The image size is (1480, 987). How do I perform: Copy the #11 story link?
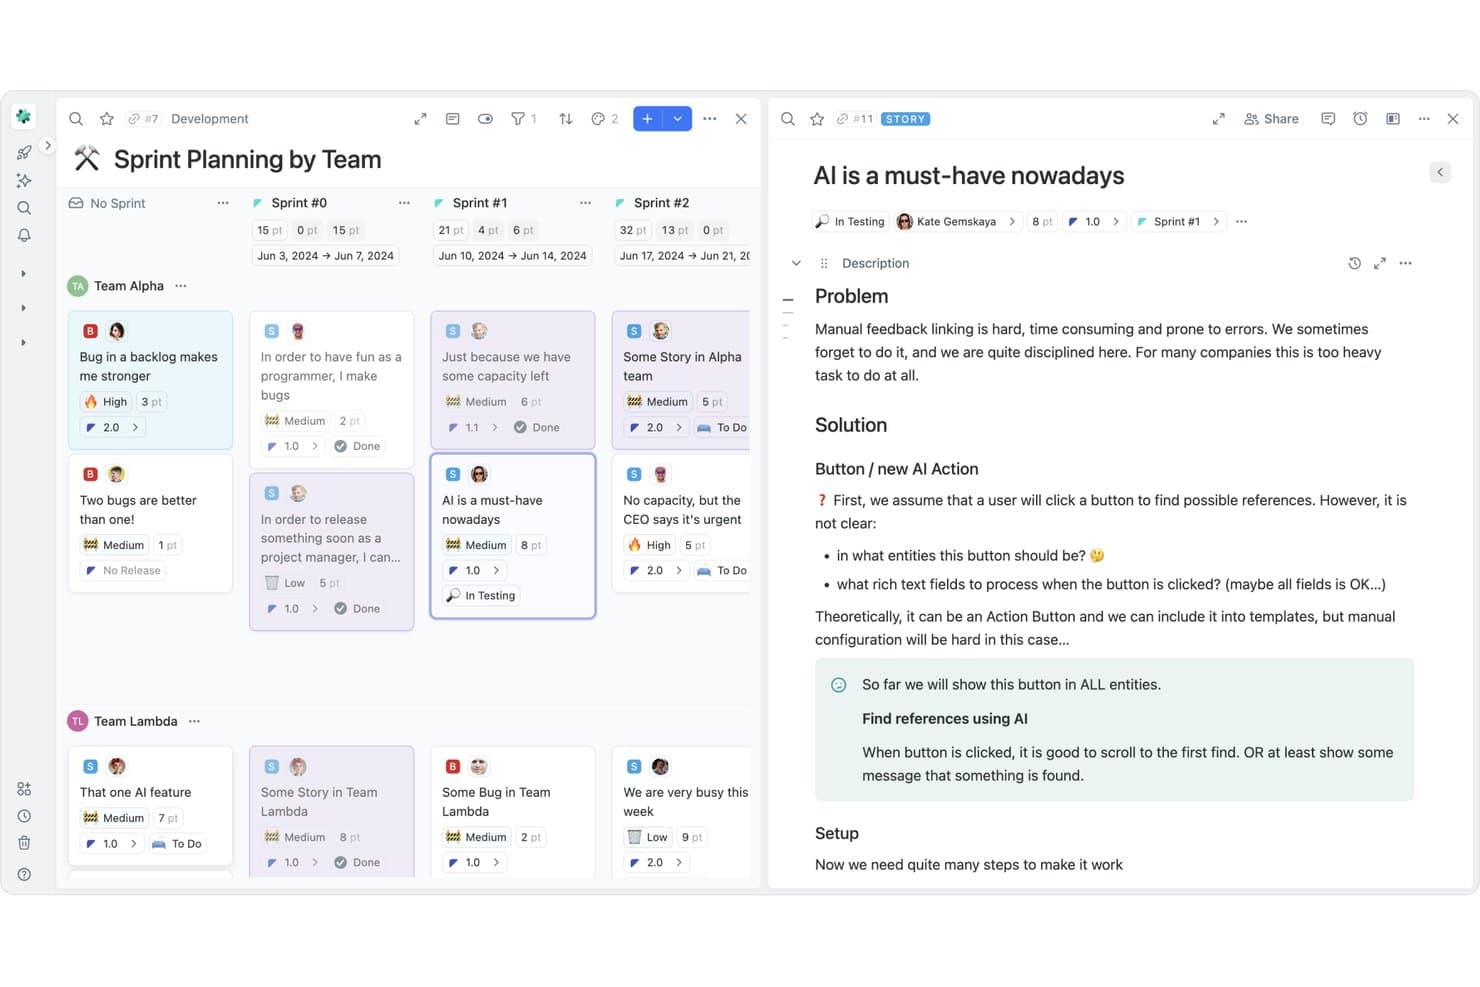pos(855,119)
